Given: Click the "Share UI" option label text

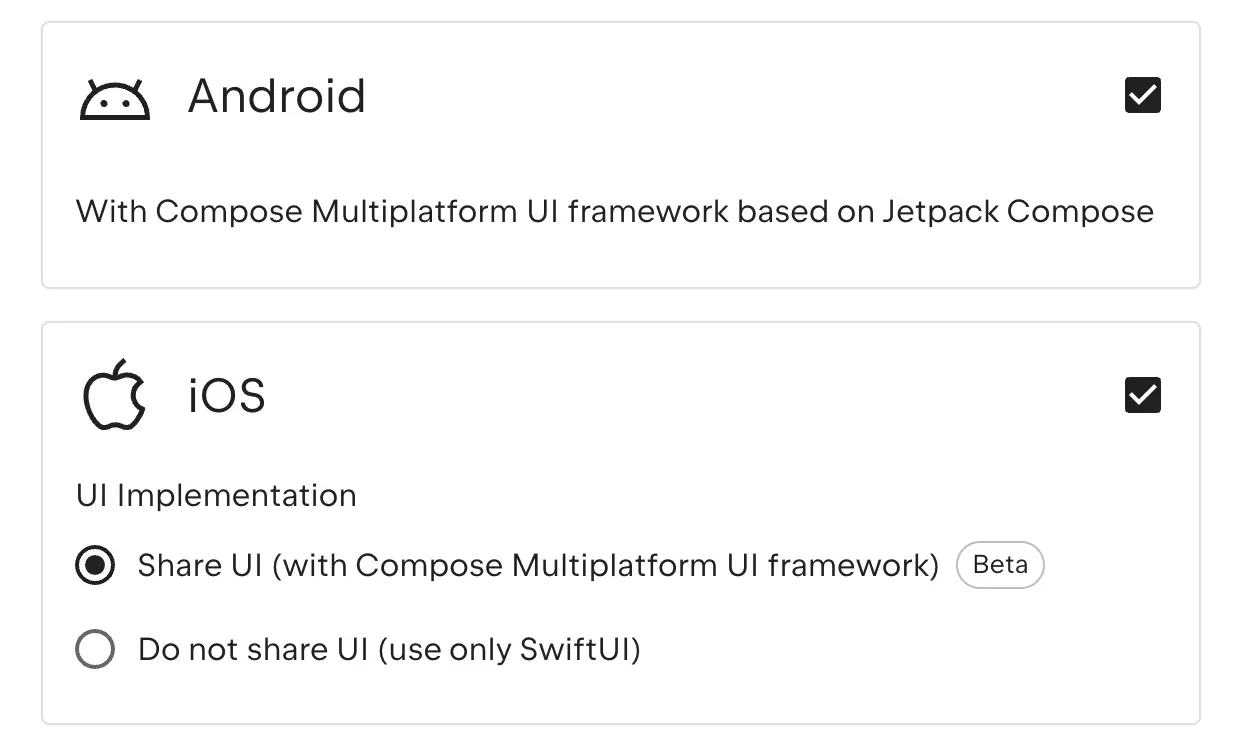Looking at the screenshot, I should point(200,566).
